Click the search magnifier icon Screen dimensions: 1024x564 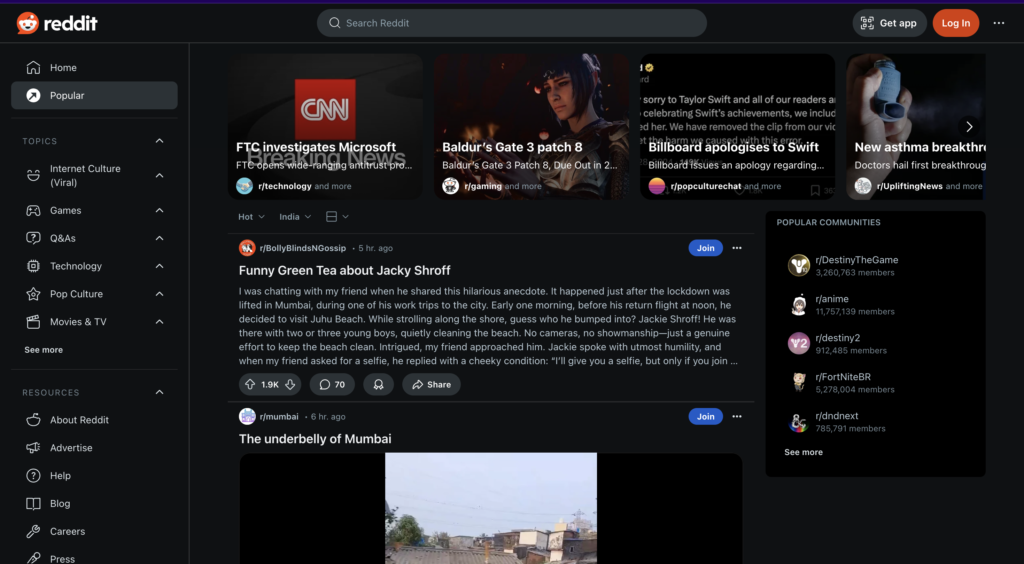coord(334,23)
